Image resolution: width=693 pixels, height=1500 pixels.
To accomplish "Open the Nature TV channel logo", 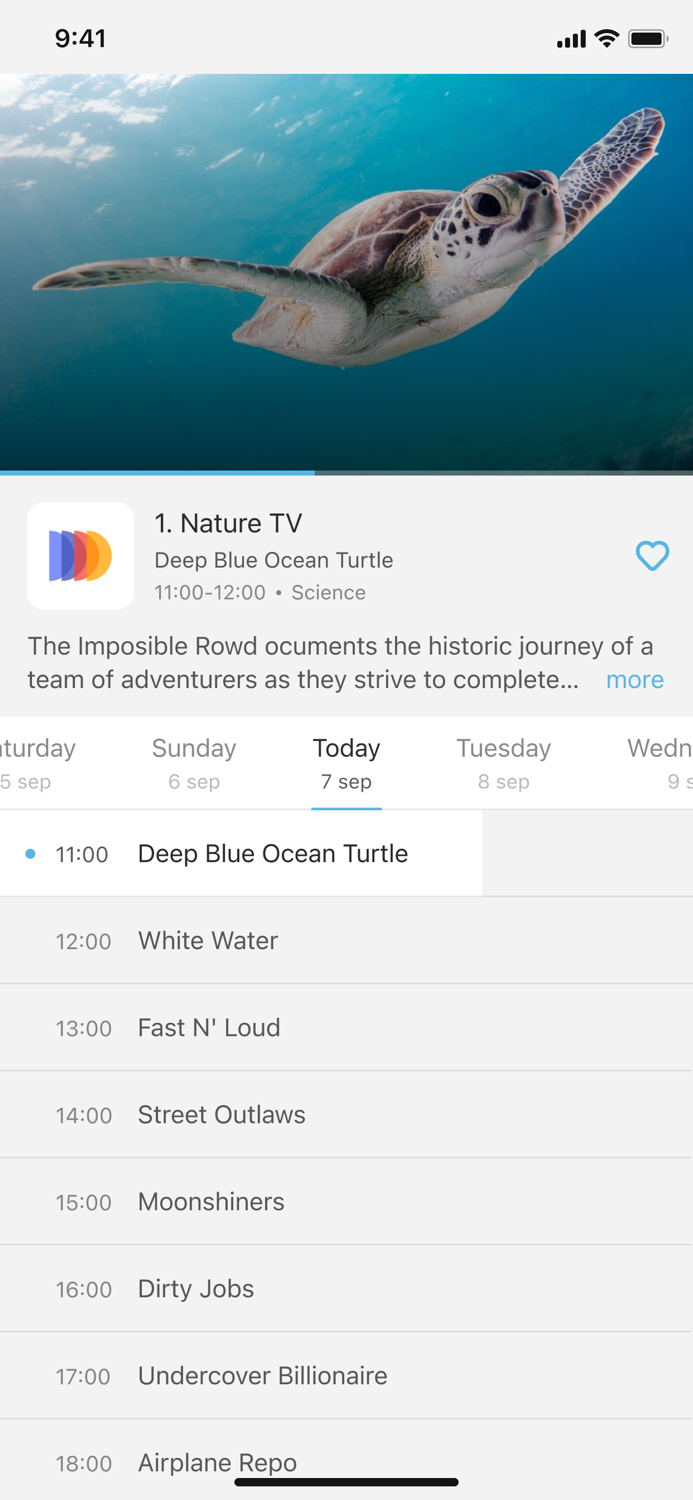I will point(81,556).
